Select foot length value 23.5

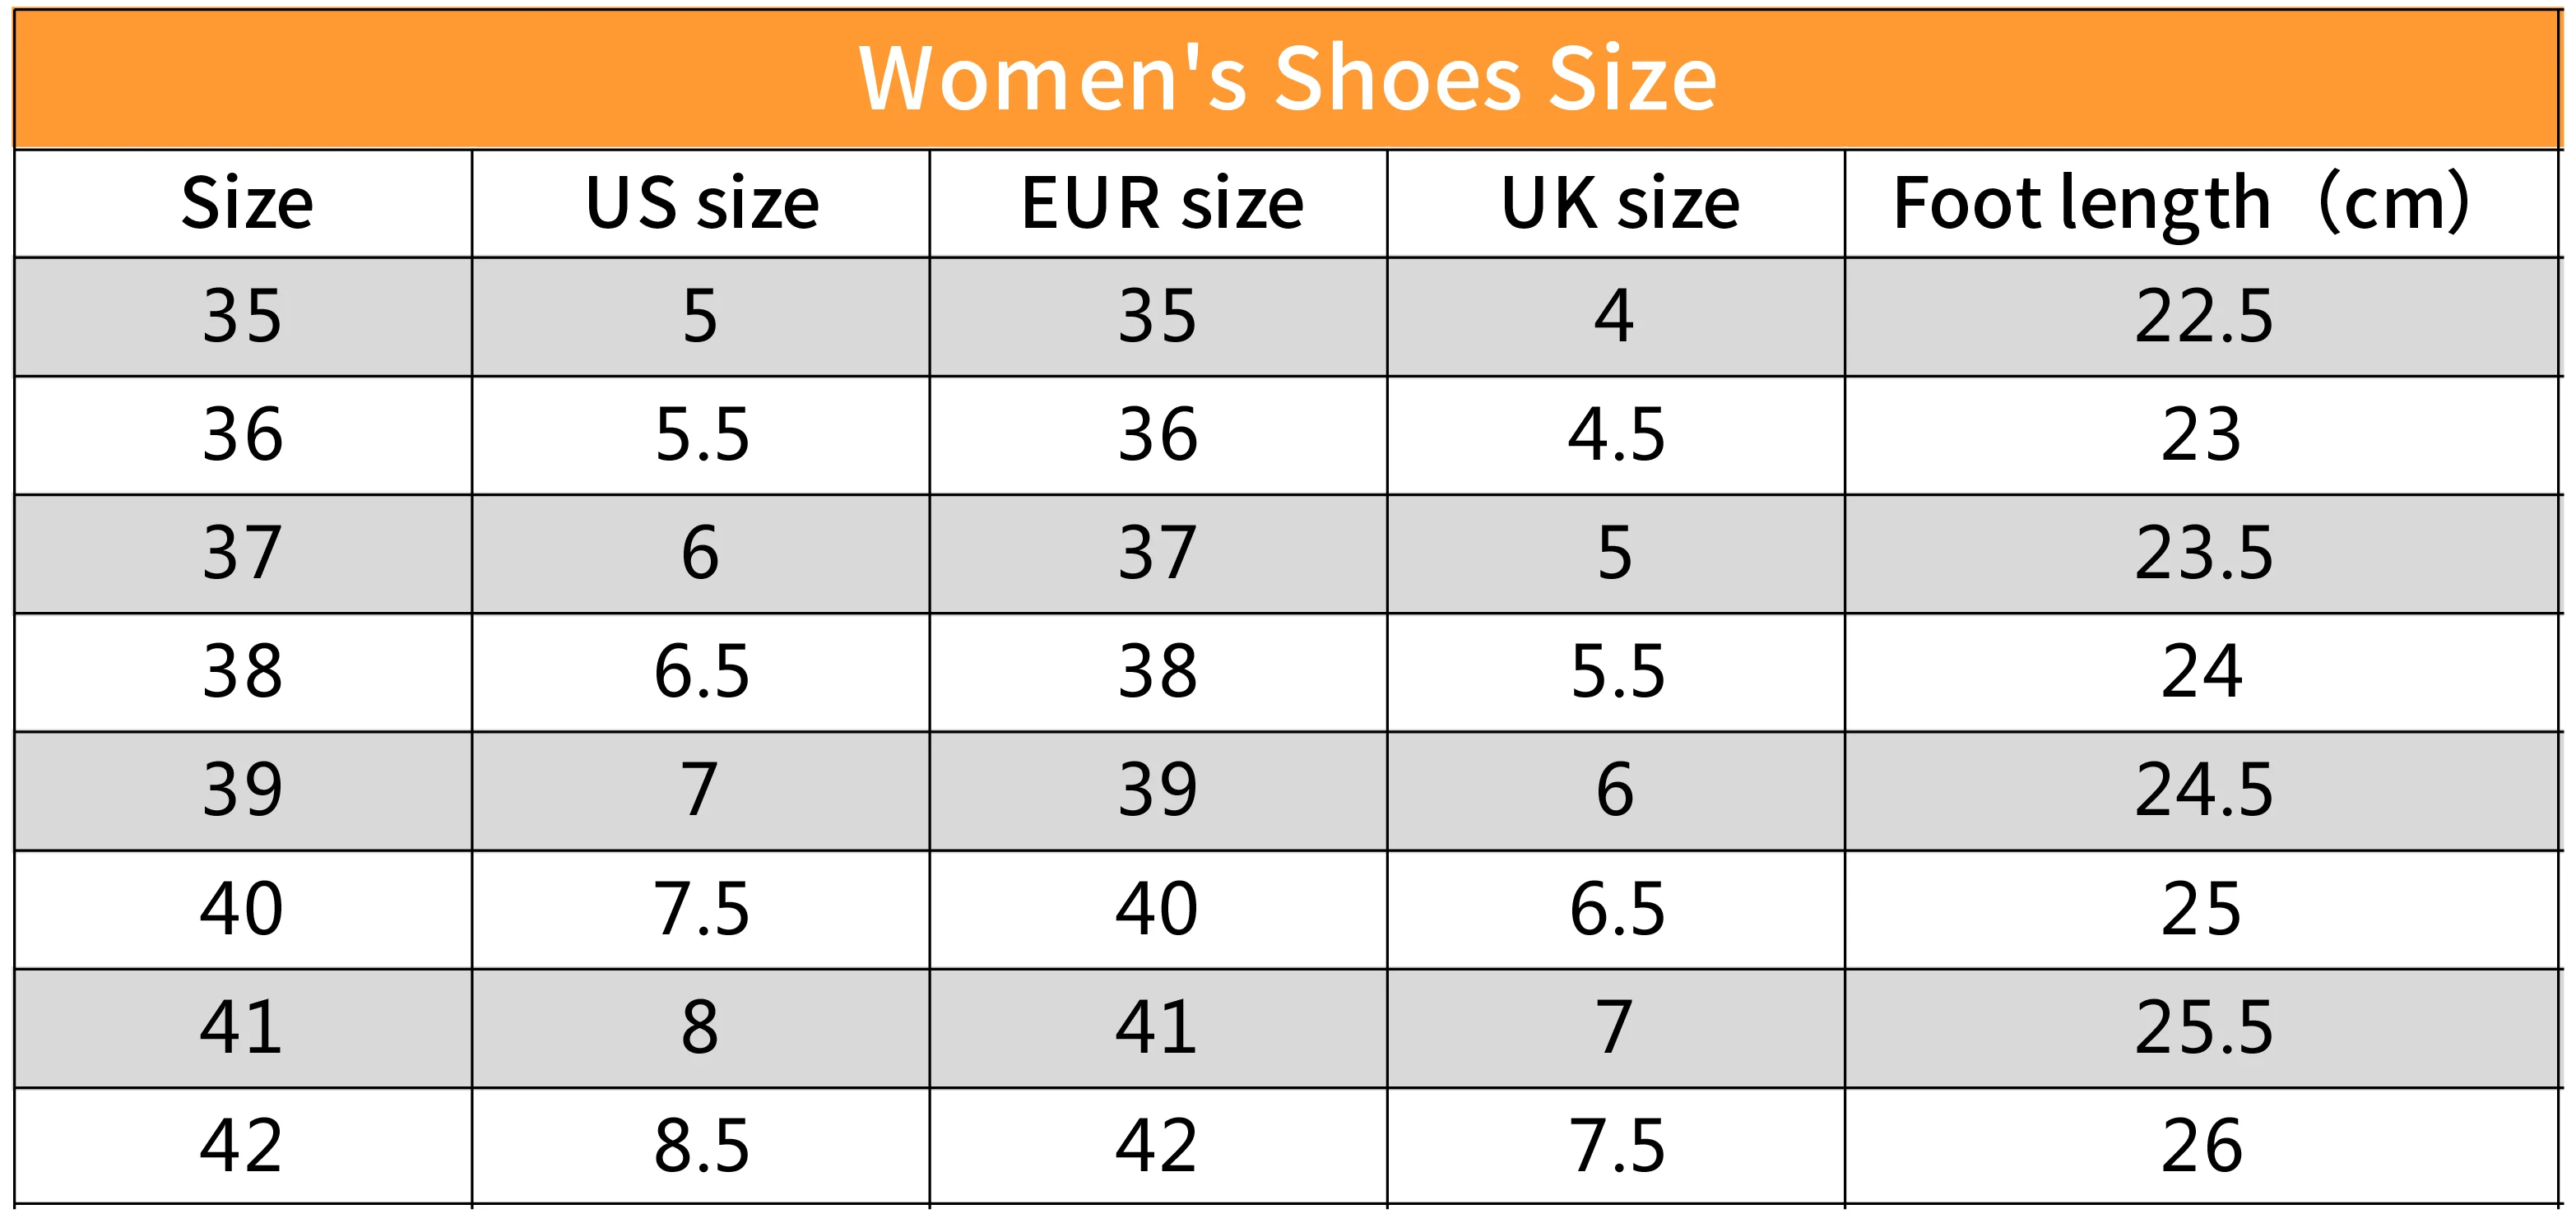click(2203, 553)
